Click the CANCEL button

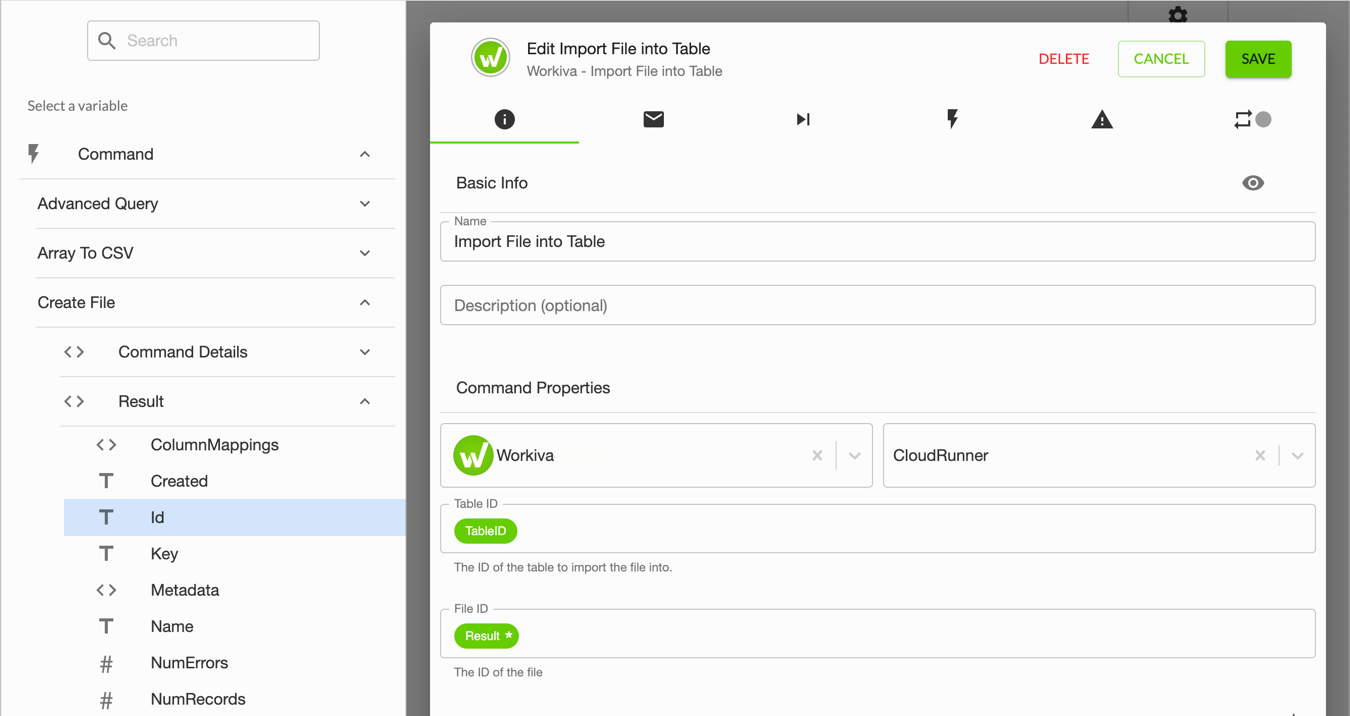tap(1161, 59)
